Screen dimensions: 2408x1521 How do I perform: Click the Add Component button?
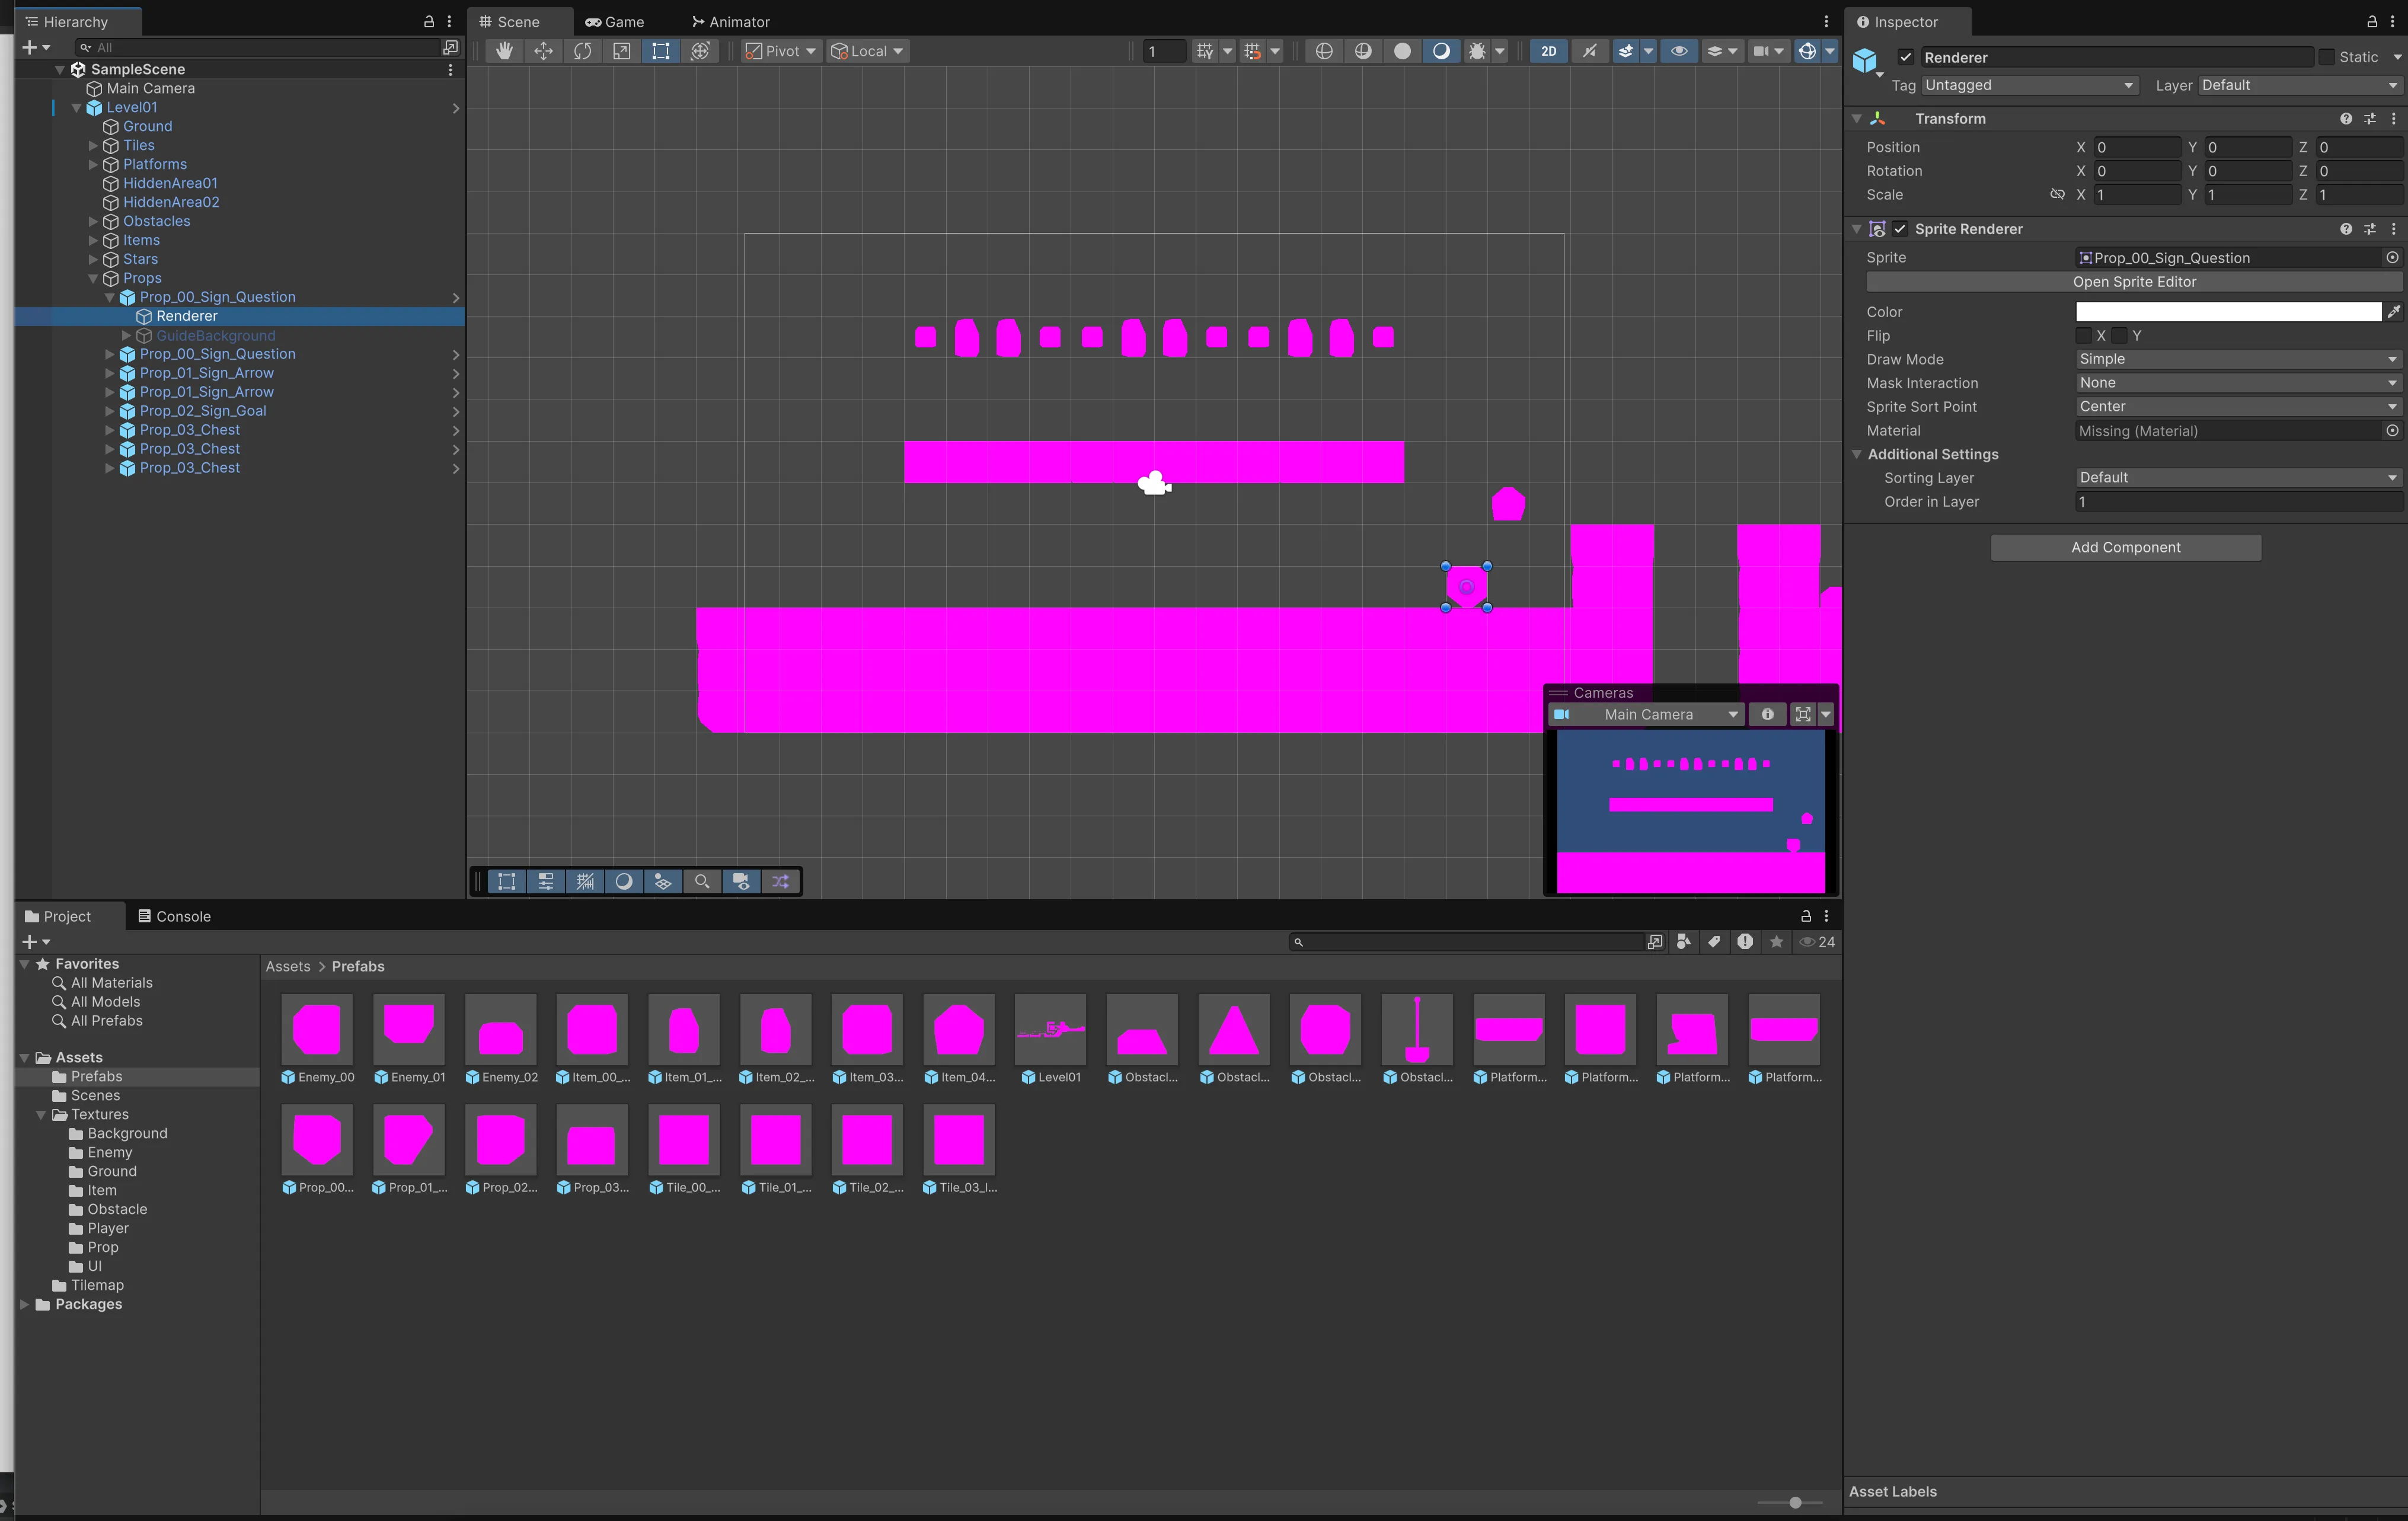[2126, 547]
